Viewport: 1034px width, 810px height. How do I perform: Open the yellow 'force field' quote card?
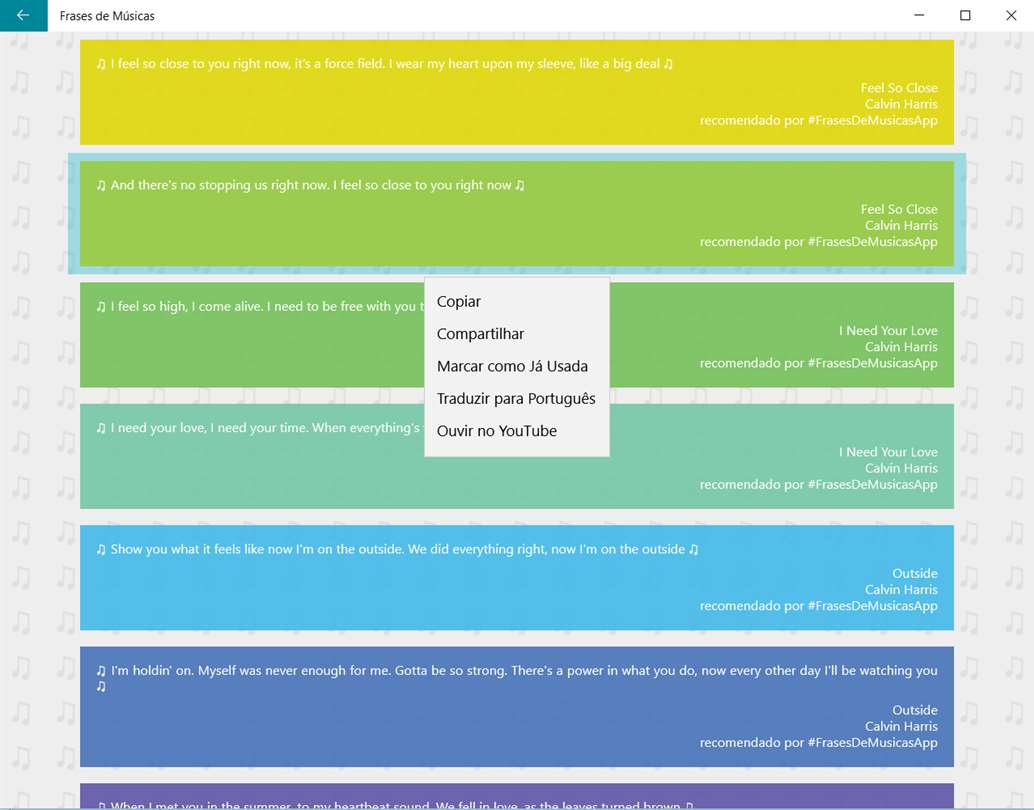[516, 92]
